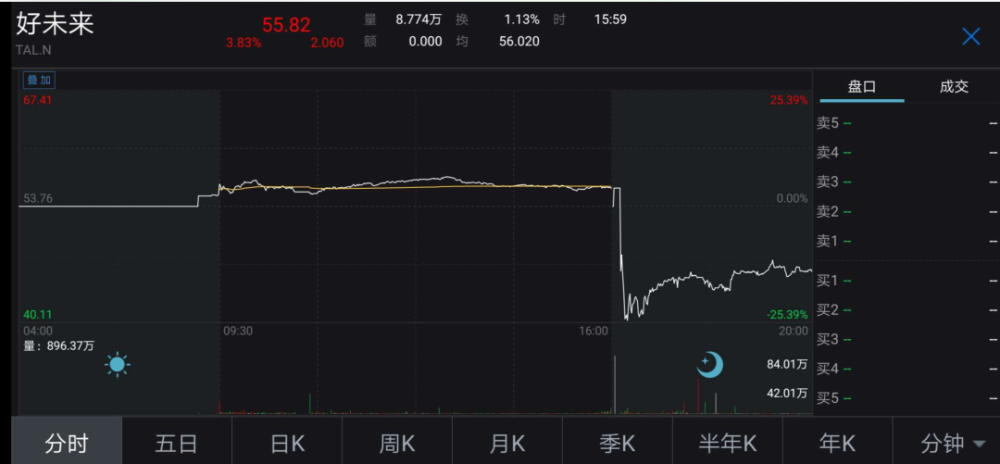Select the 月K chart period
This screenshot has width=1000, height=464.
(507, 443)
